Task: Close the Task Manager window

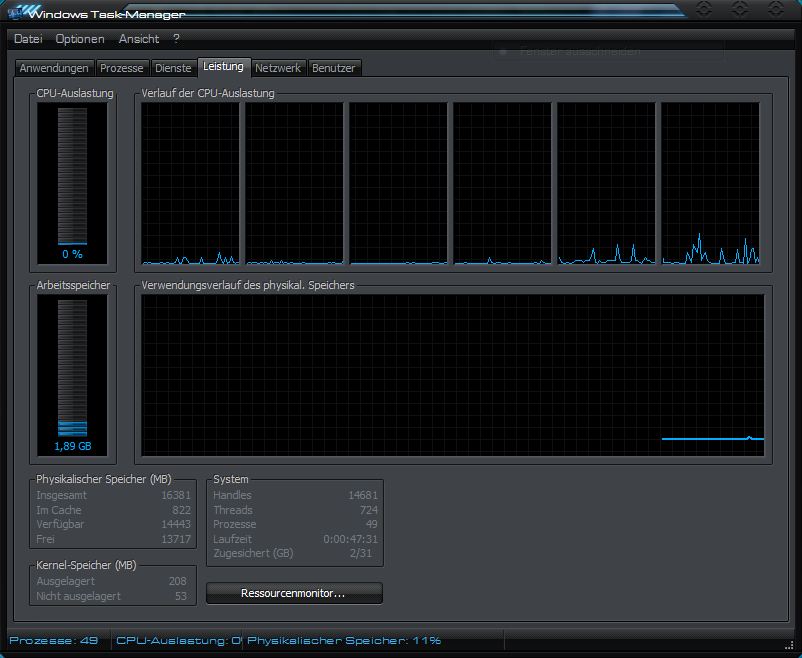Action: [x=776, y=9]
